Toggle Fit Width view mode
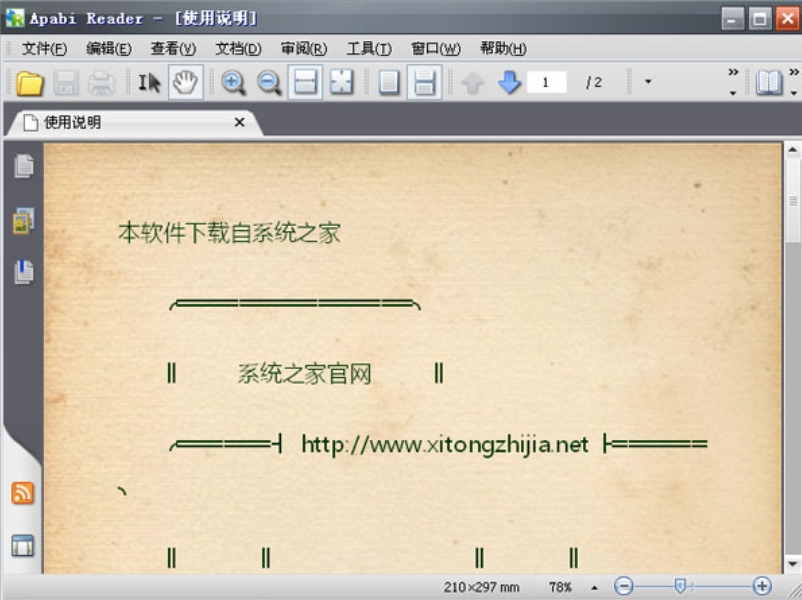The image size is (802, 600). [305, 82]
